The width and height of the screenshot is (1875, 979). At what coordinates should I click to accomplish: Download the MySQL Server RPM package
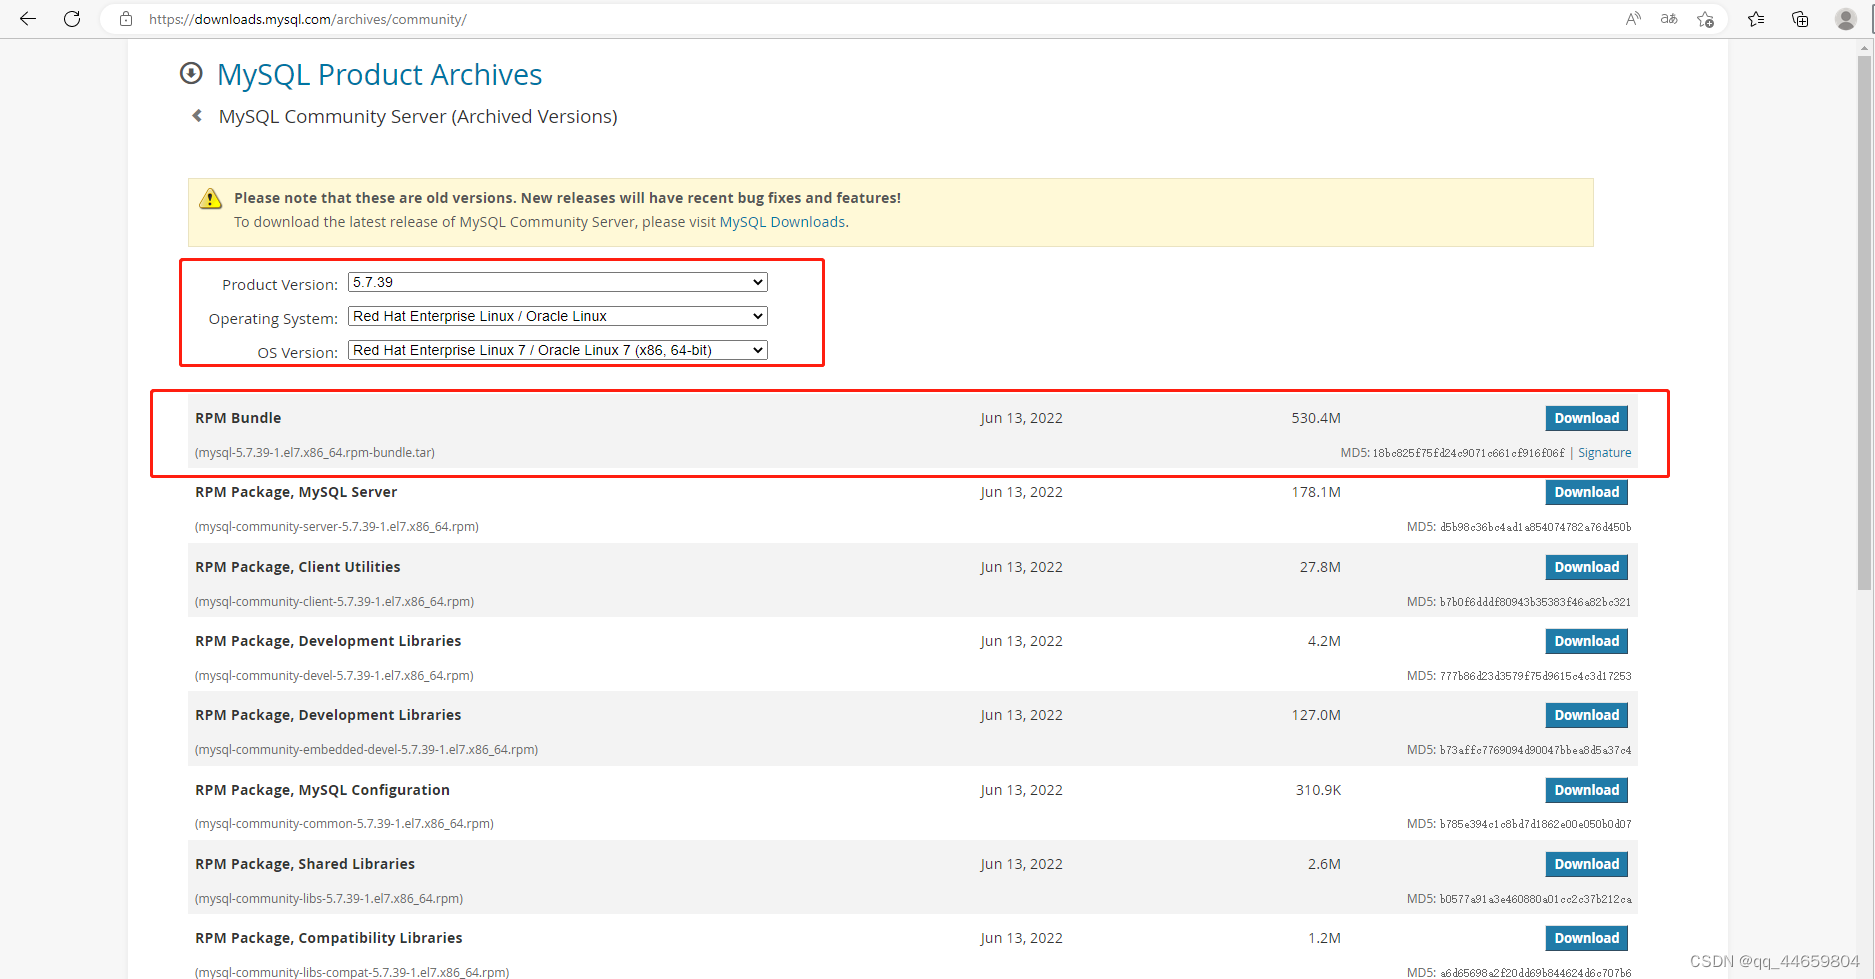click(x=1587, y=492)
